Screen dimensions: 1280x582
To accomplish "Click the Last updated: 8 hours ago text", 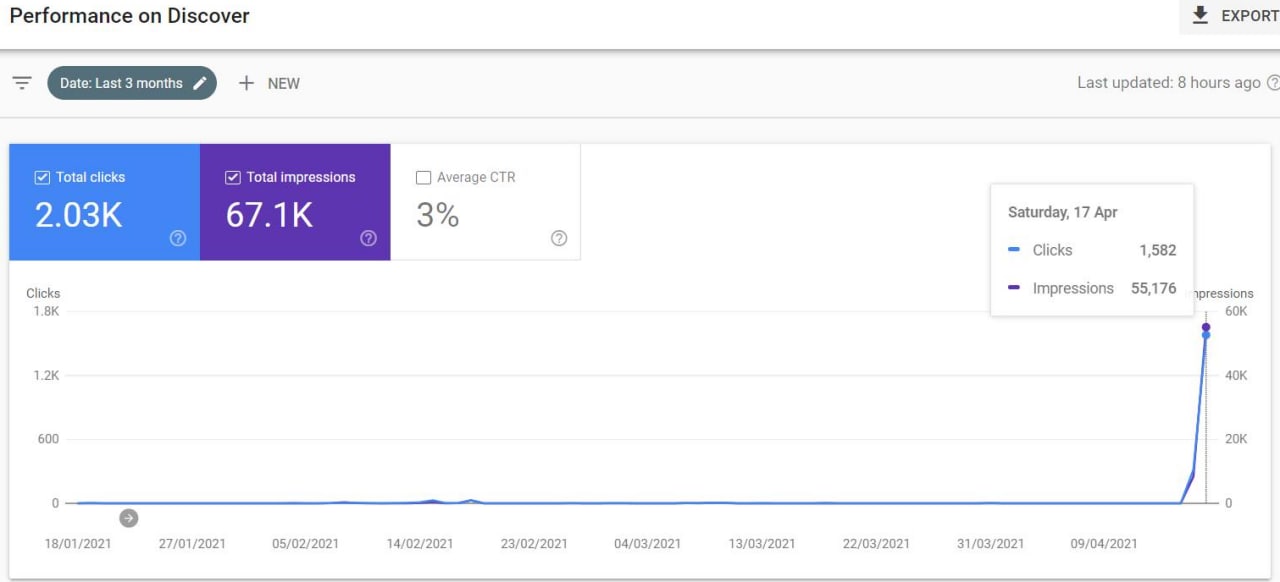I will point(1169,83).
